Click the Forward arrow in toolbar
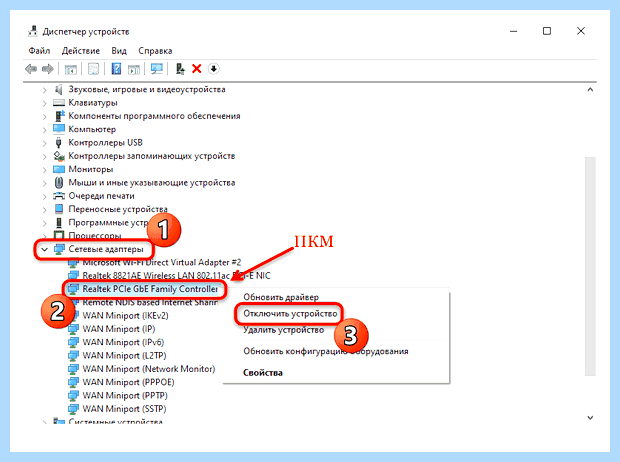The width and height of the screenshot is (620, 462). click(x=47, y=69)
